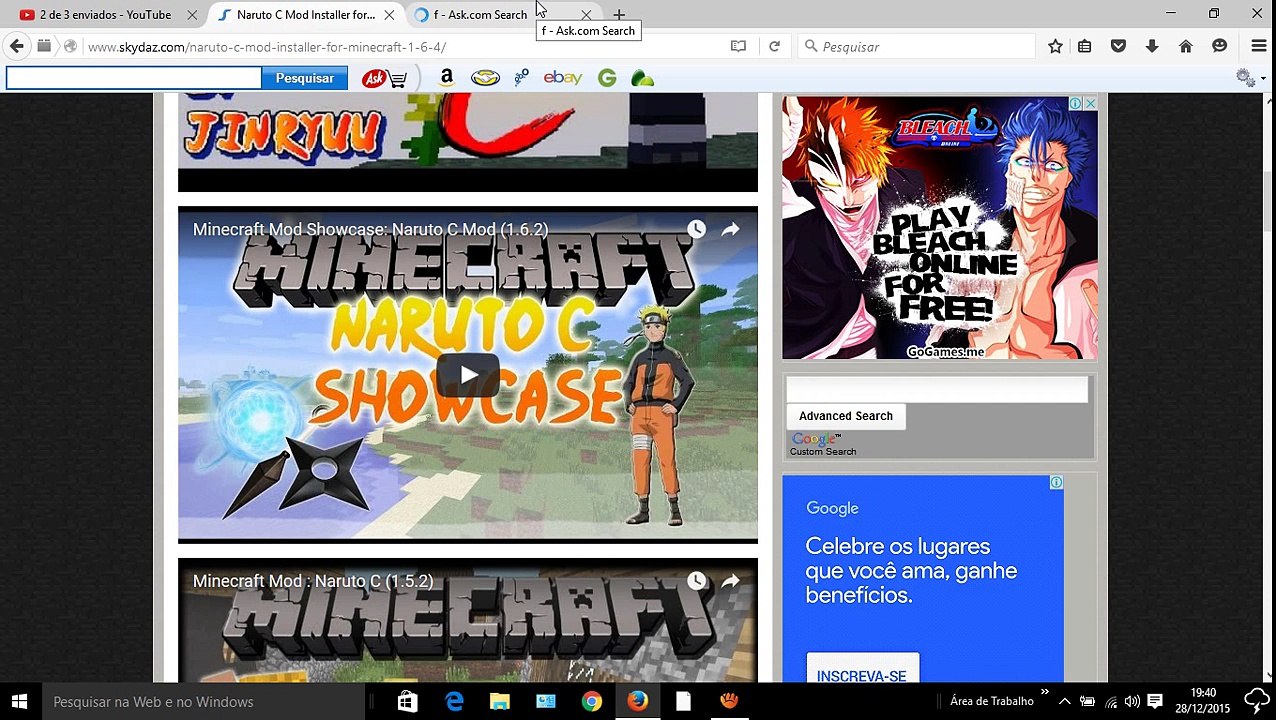Share the Naruto C 1.5.2 video

pos(730,581)
